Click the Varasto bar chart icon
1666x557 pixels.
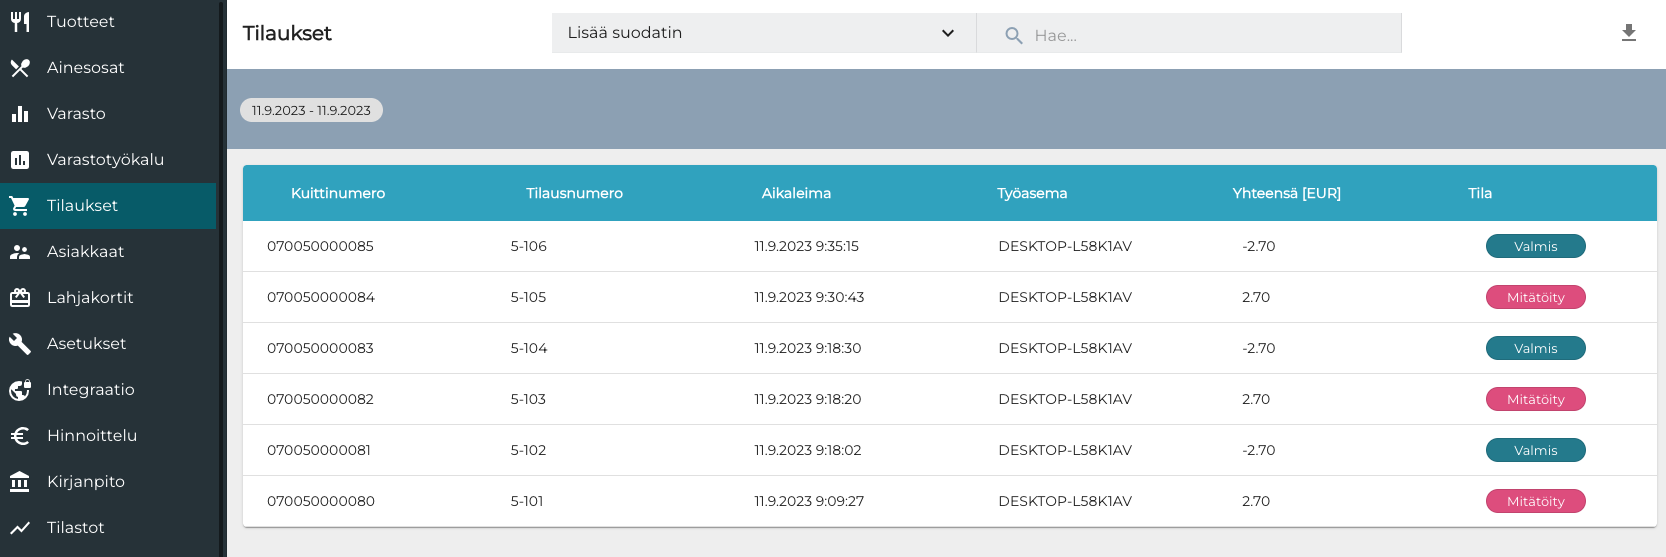click(x=20, y=113)
